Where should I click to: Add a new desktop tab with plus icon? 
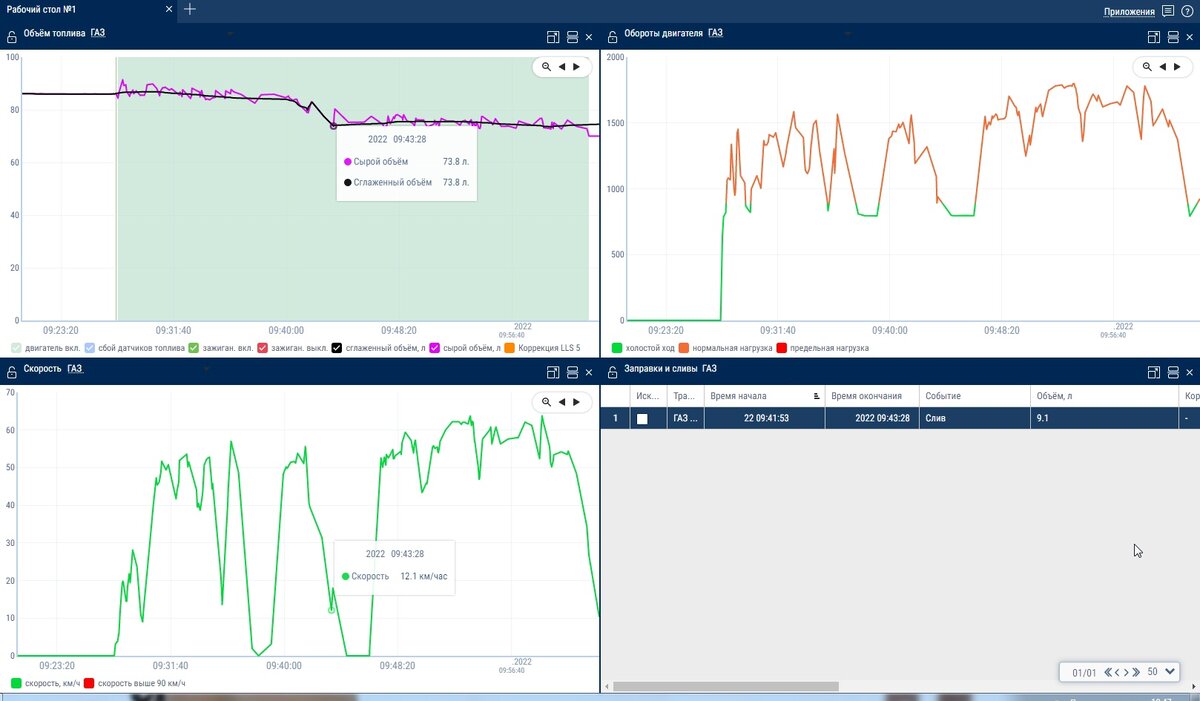coord(190,9)
